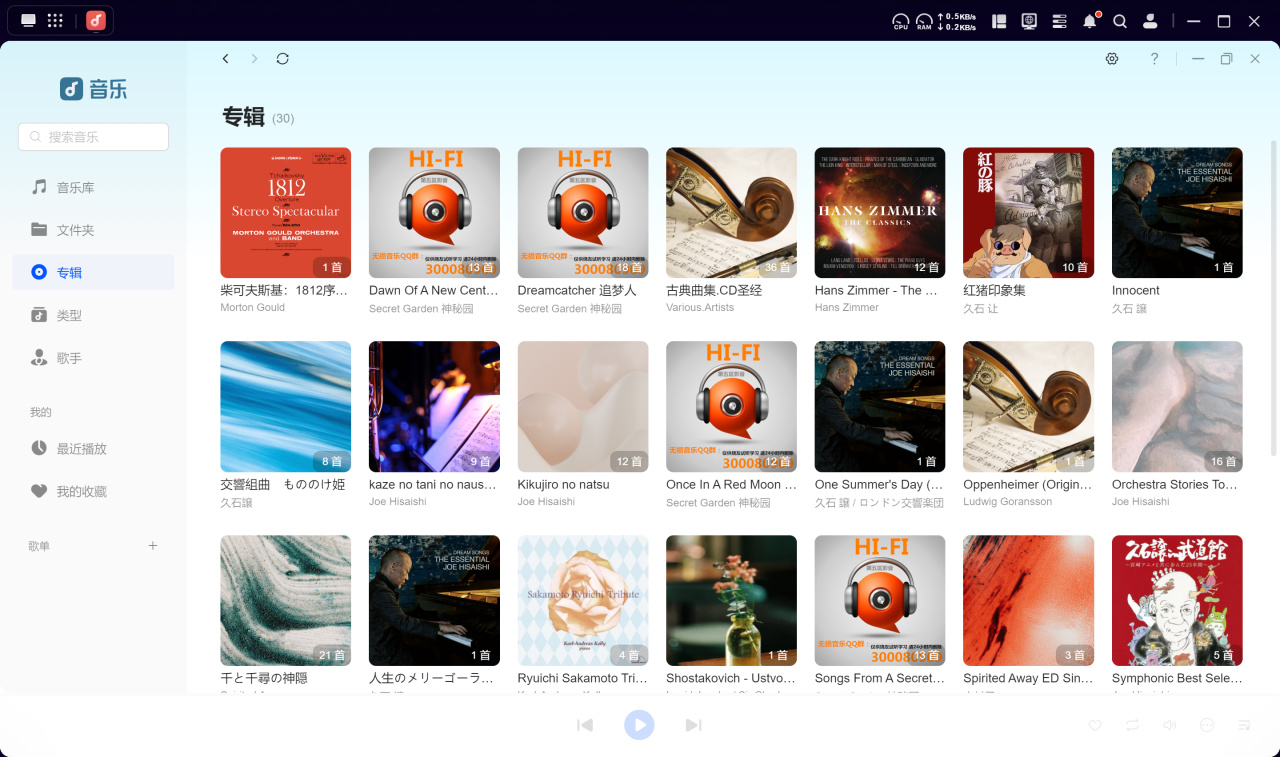
Task: Open One Summer's Day album cover
Action: click(880, 407)
